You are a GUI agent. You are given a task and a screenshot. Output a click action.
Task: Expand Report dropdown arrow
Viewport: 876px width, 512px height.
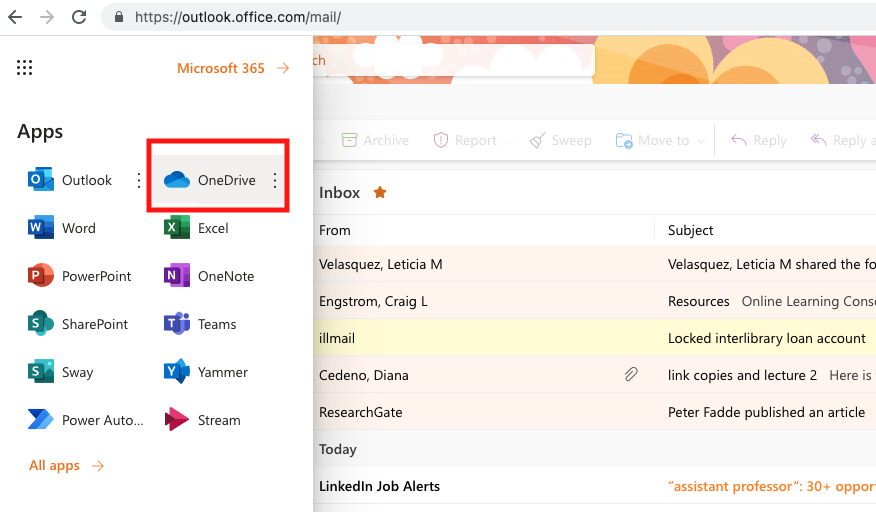click(x=509, y=141)
